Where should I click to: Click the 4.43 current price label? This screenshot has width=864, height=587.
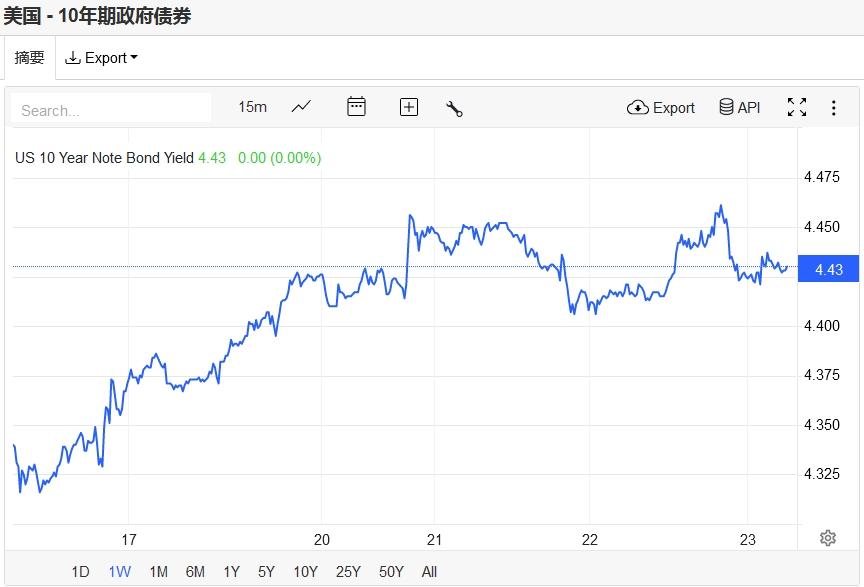click(x=829, y=270)
